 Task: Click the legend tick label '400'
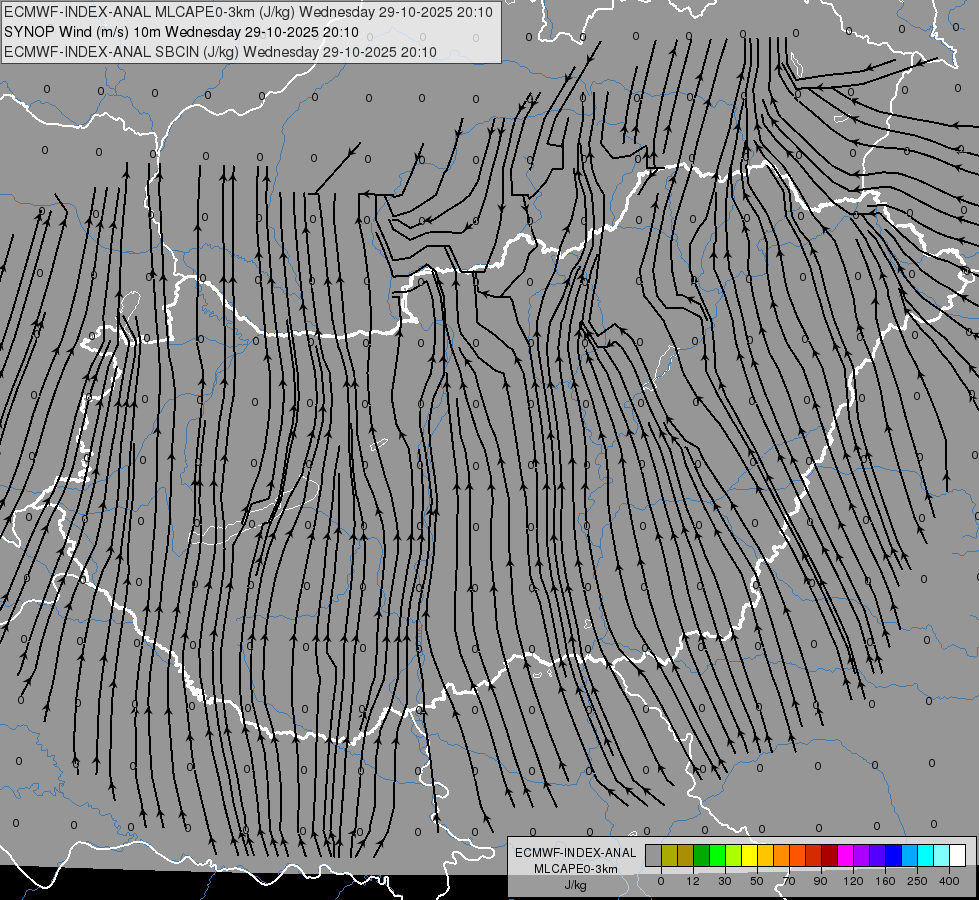point(949,881)
